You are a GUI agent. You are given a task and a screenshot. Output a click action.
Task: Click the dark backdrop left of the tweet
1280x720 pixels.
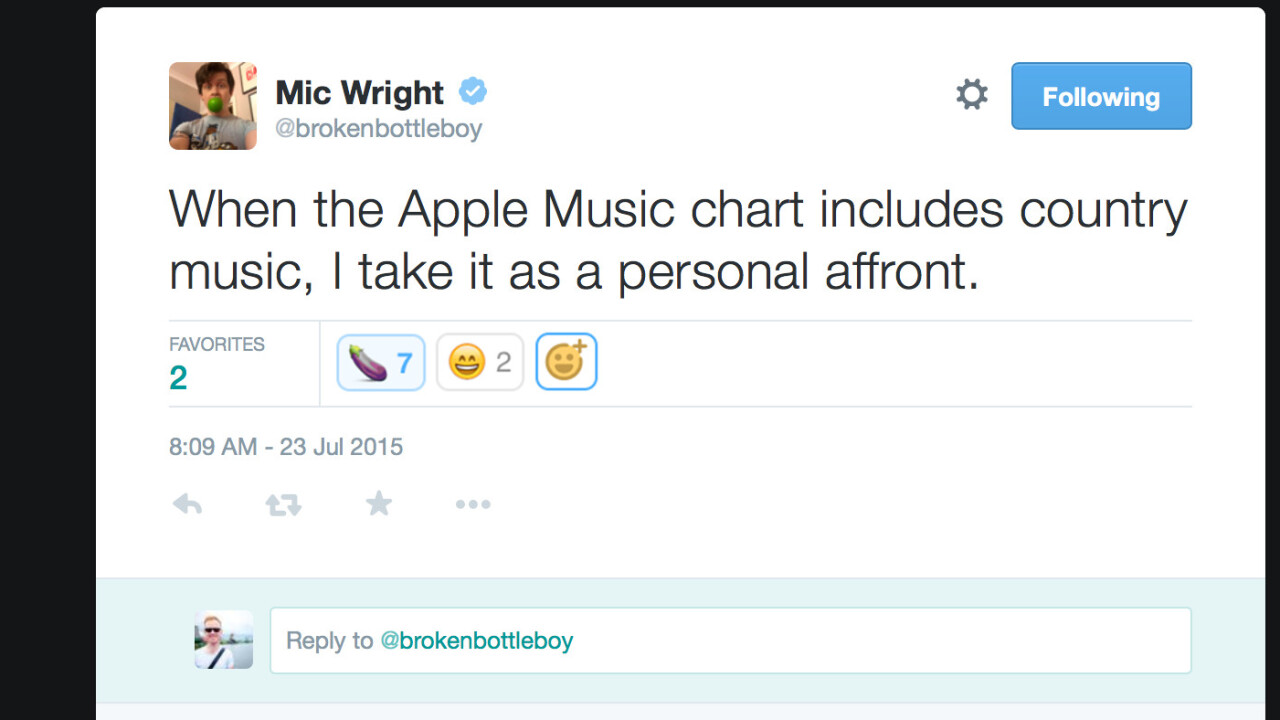click(47, 360)
